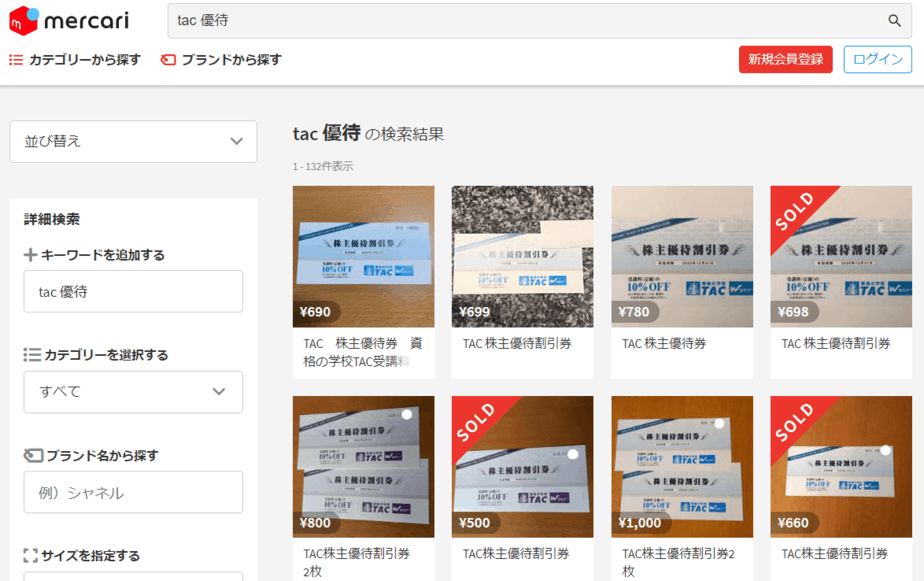The height and width of the screenshot is (581, 924).
Task: Click the frame icon beside サイズを指定する
Action: (30, 555)
